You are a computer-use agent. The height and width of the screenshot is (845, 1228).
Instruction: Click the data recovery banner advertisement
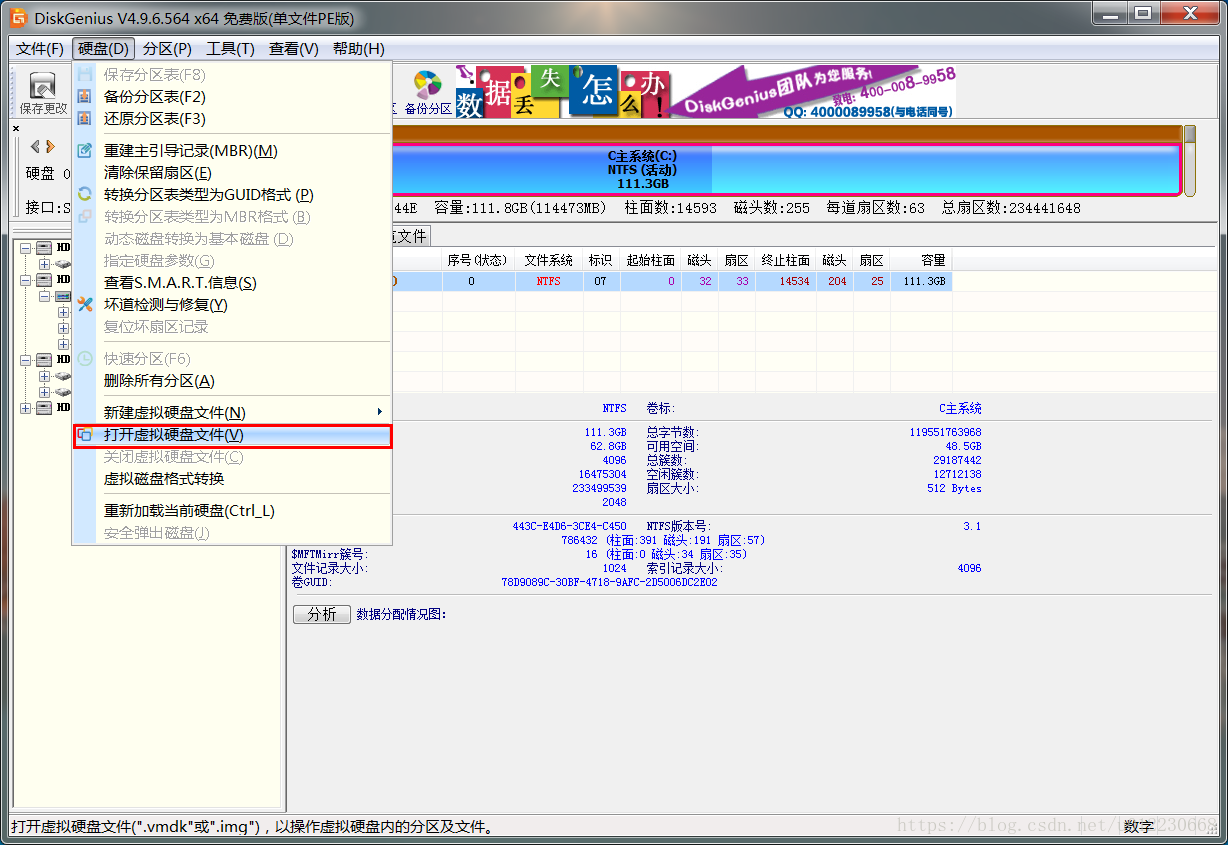pyautogui.click(x=706, y=91)
